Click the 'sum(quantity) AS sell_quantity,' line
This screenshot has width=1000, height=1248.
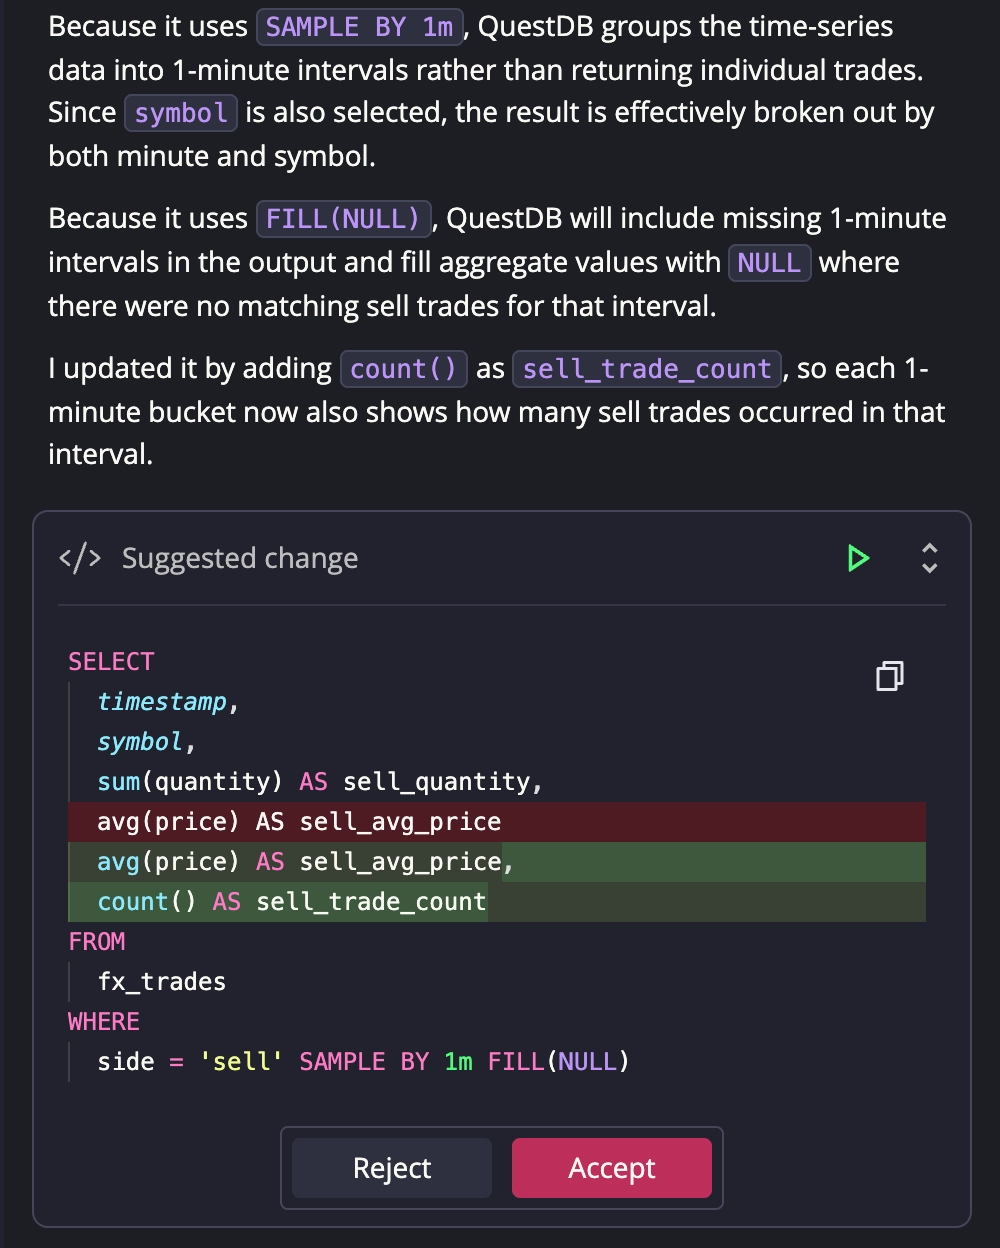(320, 782)
